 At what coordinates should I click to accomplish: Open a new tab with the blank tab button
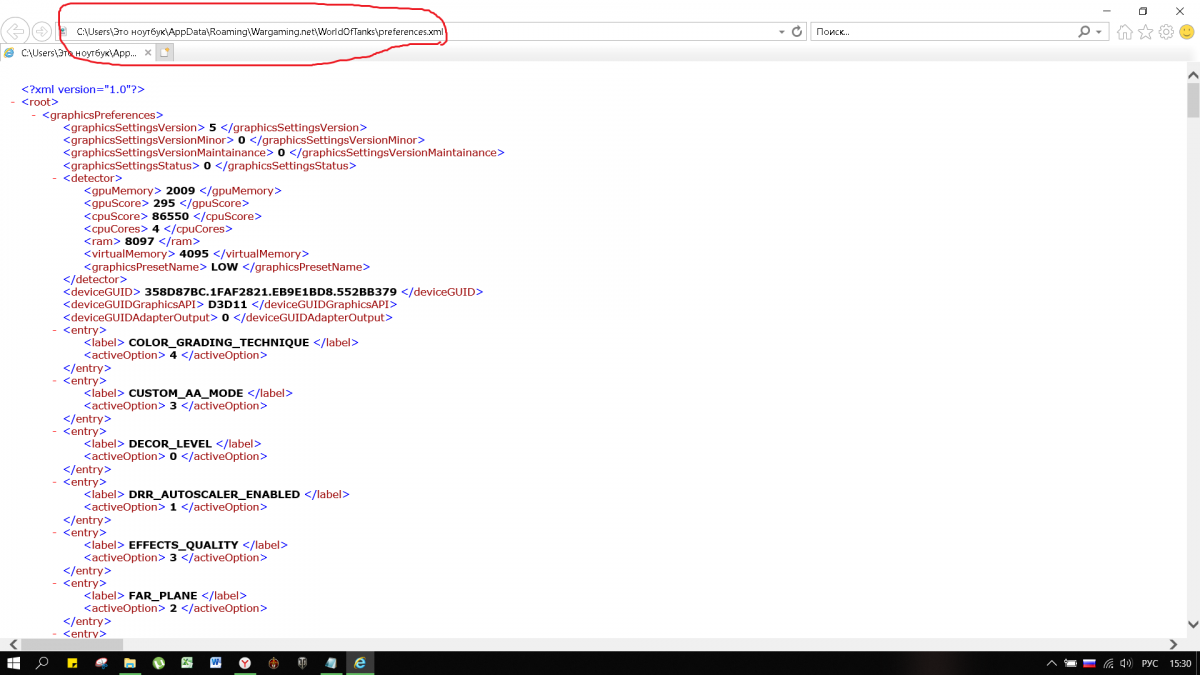[x=163, y=52]
